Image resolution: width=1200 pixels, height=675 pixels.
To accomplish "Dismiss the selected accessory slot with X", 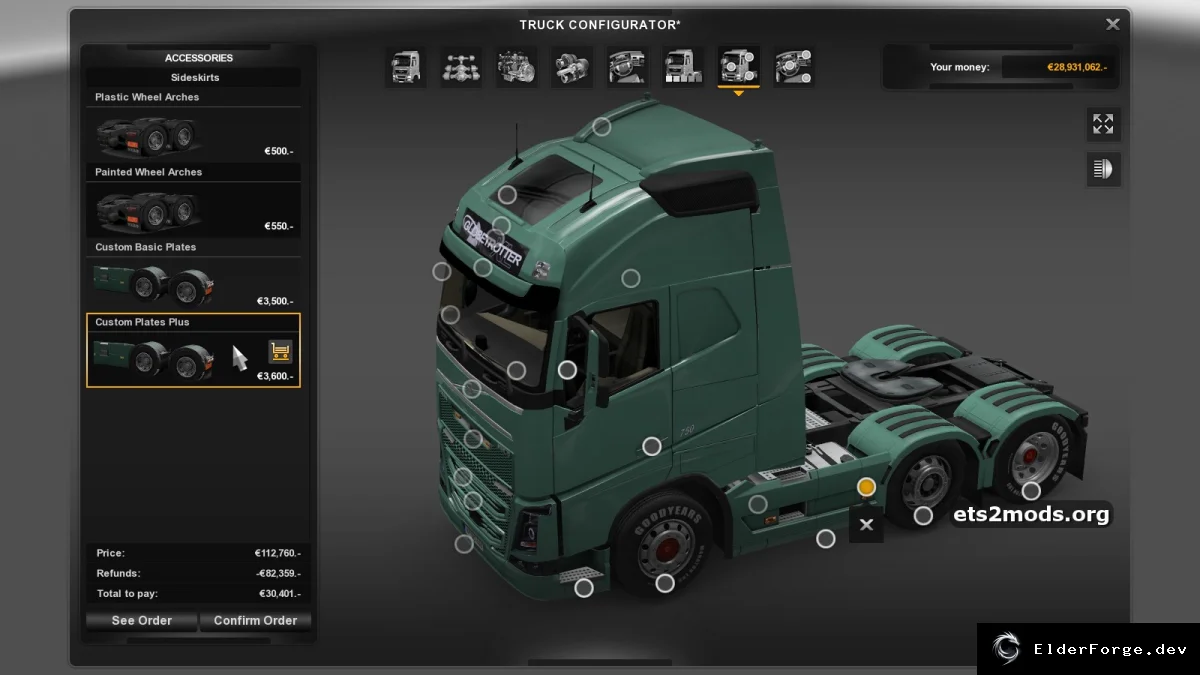I will tap(866, 525).
